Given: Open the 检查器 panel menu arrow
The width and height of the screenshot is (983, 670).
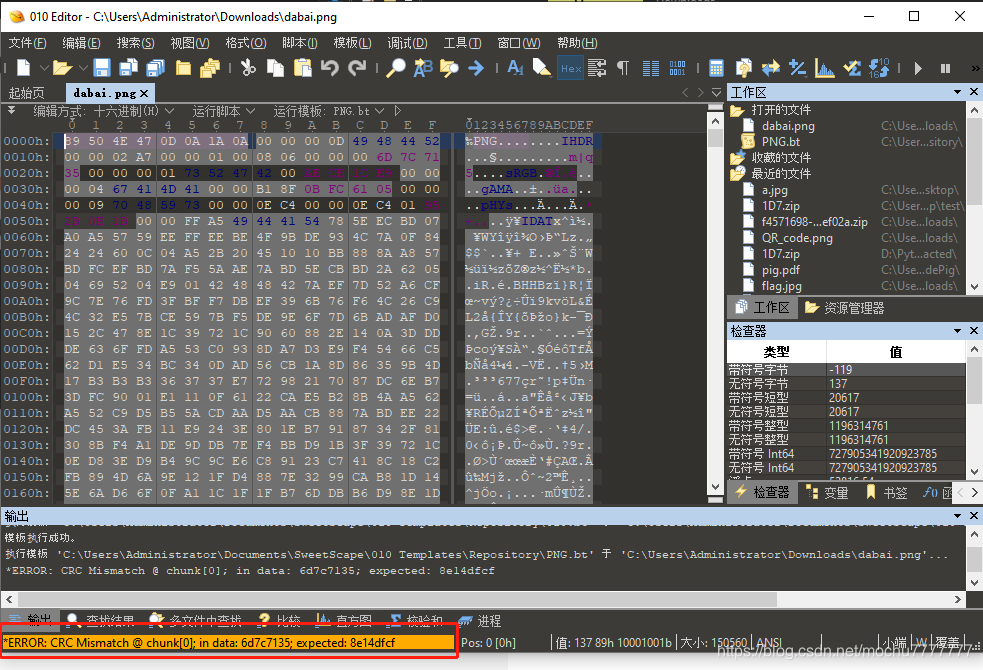Looking at the screenshot, I should pyautogui.click(x=957, y=331).
